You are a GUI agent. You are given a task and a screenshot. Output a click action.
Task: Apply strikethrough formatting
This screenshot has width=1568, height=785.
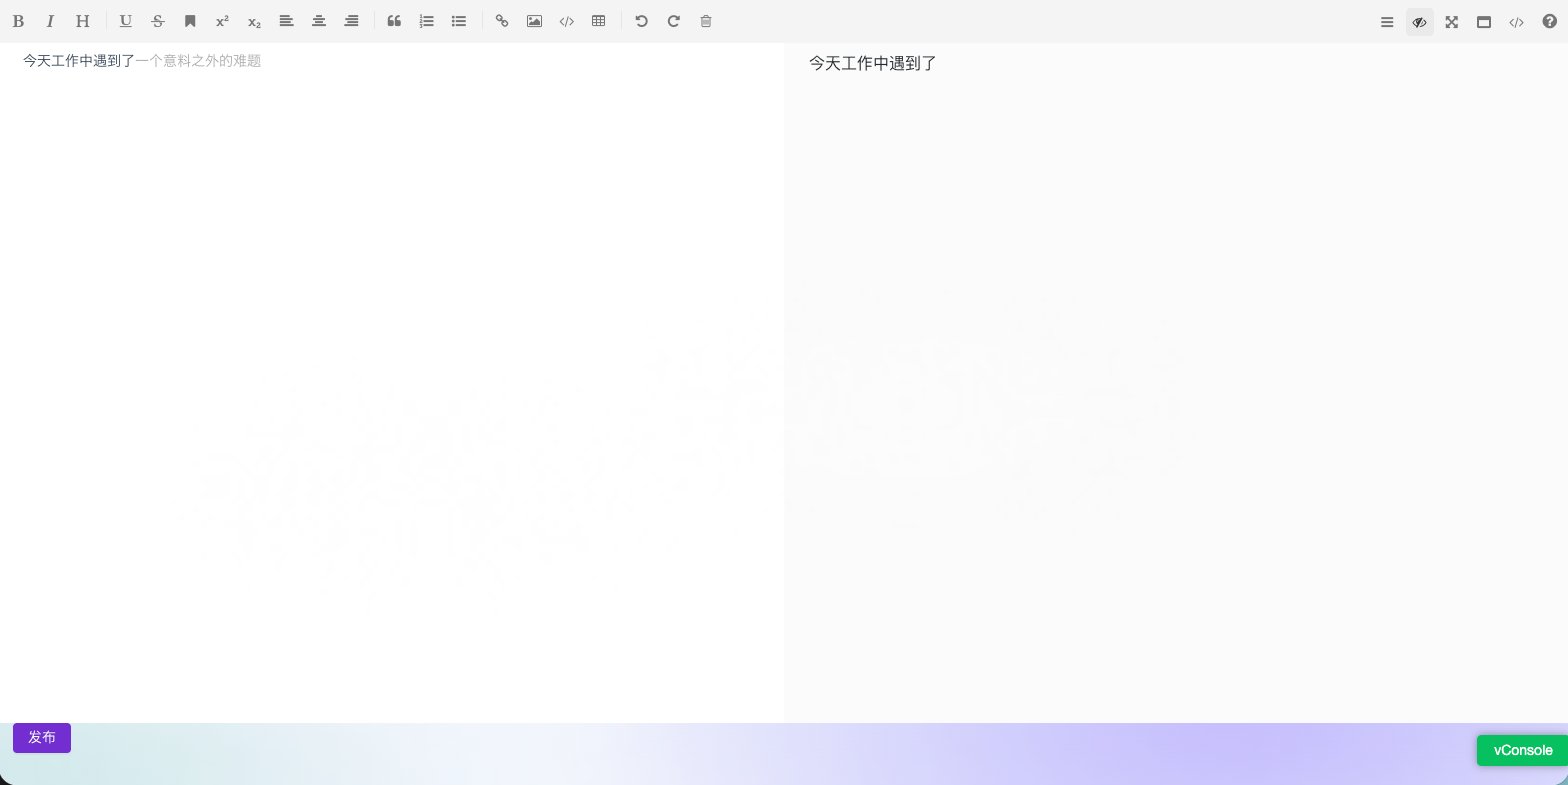[158, 21]
